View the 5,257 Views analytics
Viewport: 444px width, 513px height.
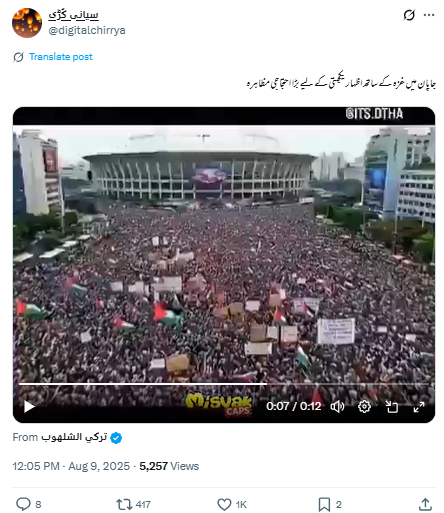[x=169, y=466]
